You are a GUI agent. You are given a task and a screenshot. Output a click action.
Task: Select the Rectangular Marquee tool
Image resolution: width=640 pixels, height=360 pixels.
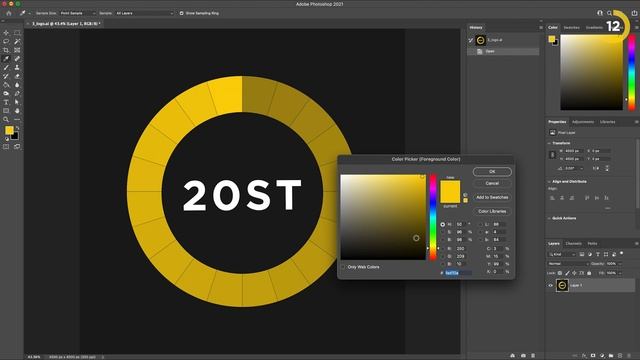(x=17, y=33)
